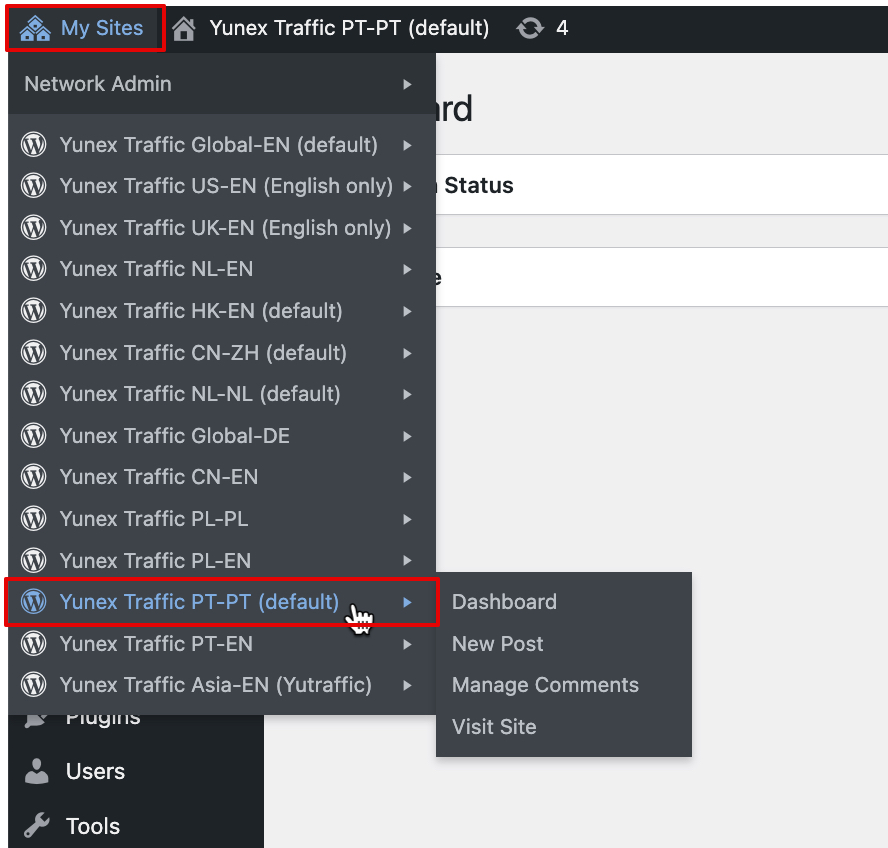Select New Post in the submenu

[497, 644]
